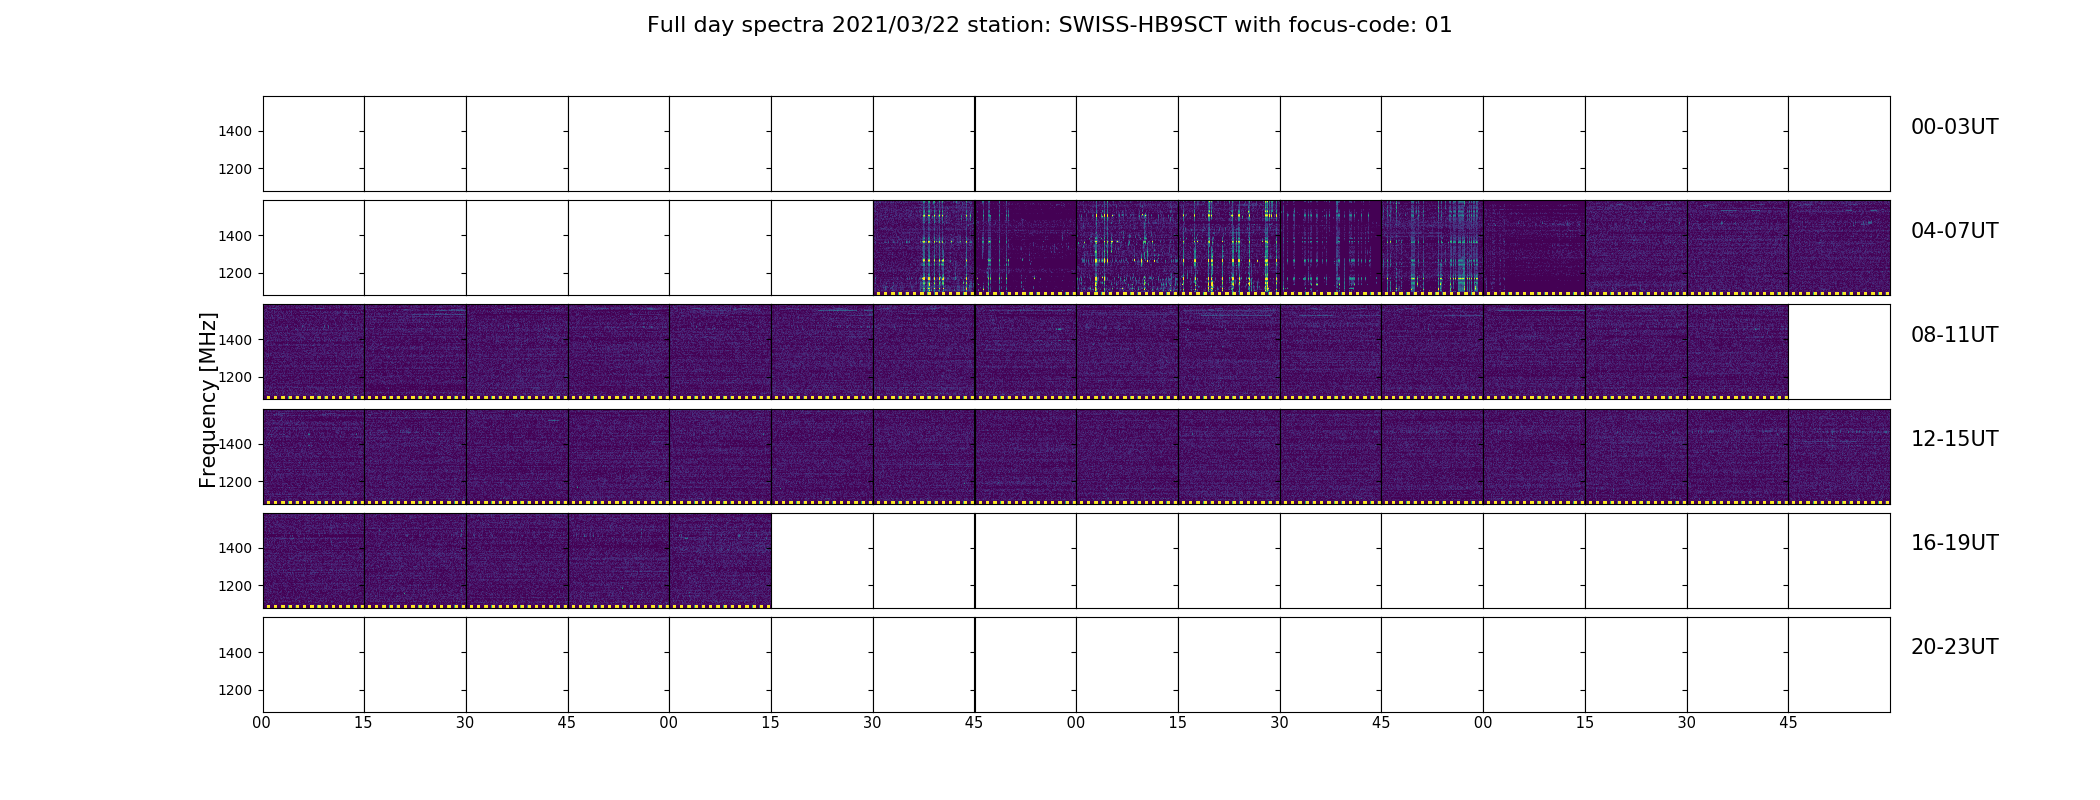Click the '12-15UT' row label

[x=1954, y=439]
